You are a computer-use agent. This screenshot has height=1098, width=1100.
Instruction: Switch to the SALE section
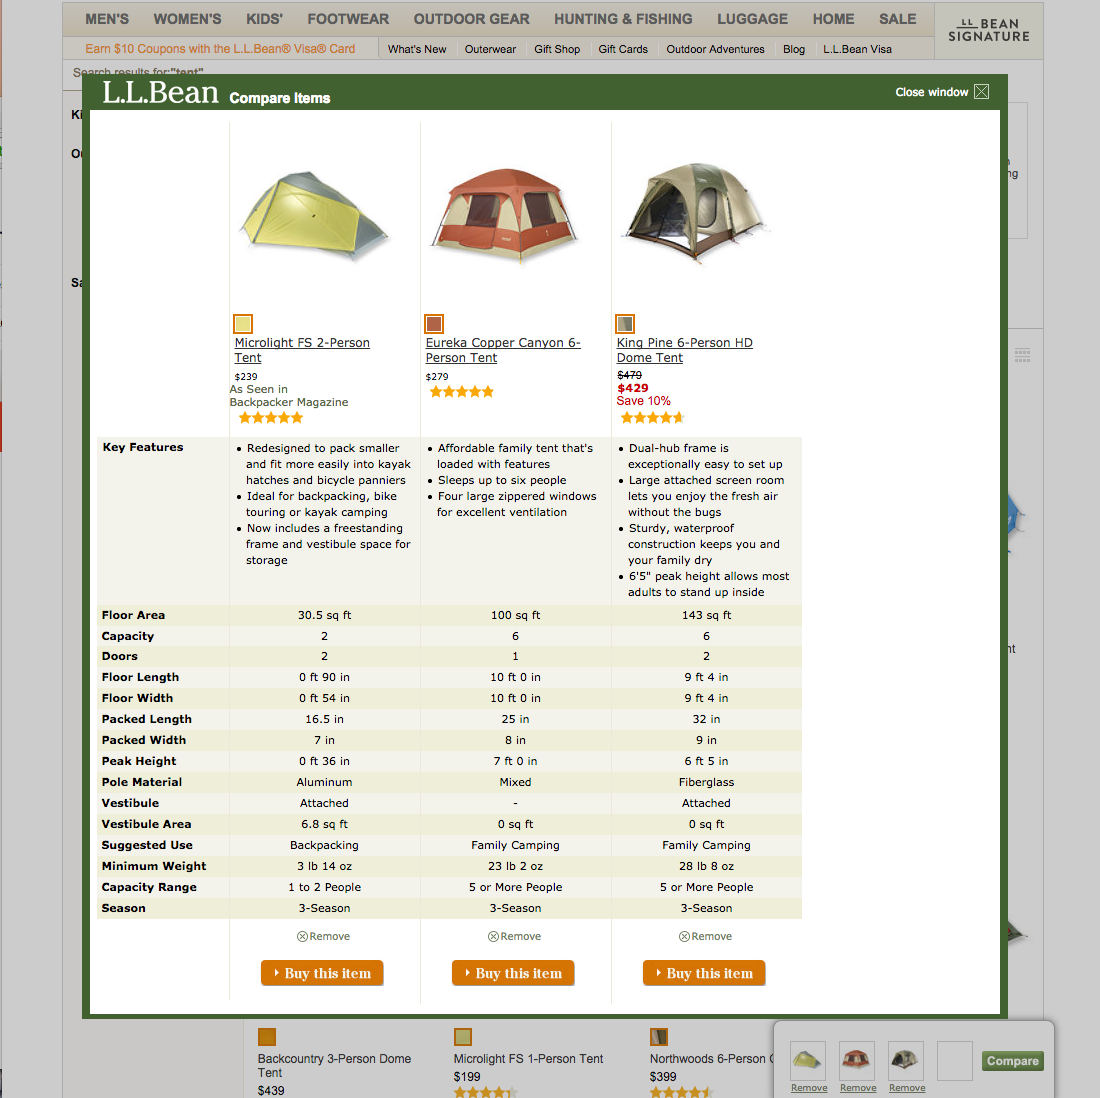(897, 18)
